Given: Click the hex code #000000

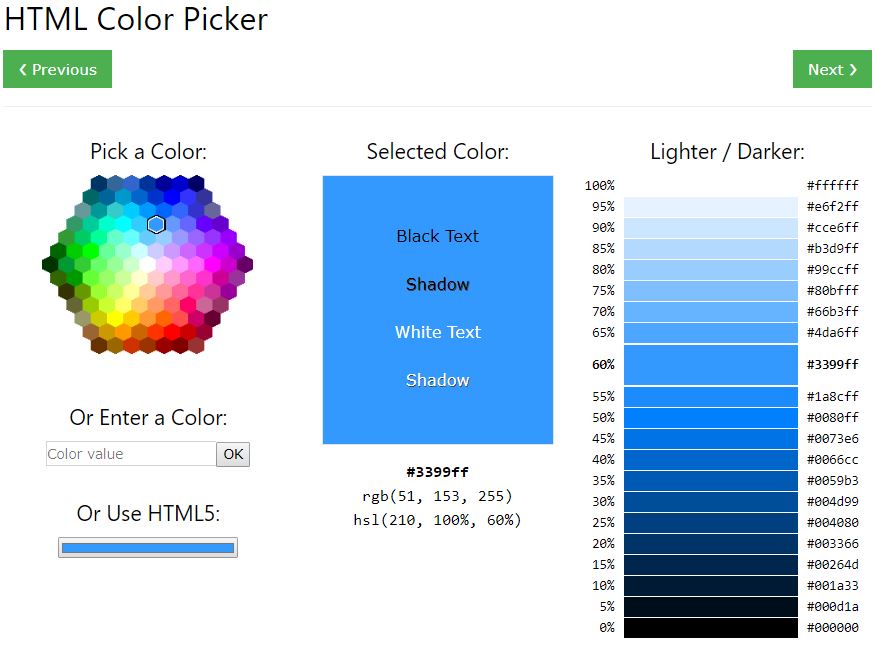Looking at the screenshot, I should click(x=833, y=628).
